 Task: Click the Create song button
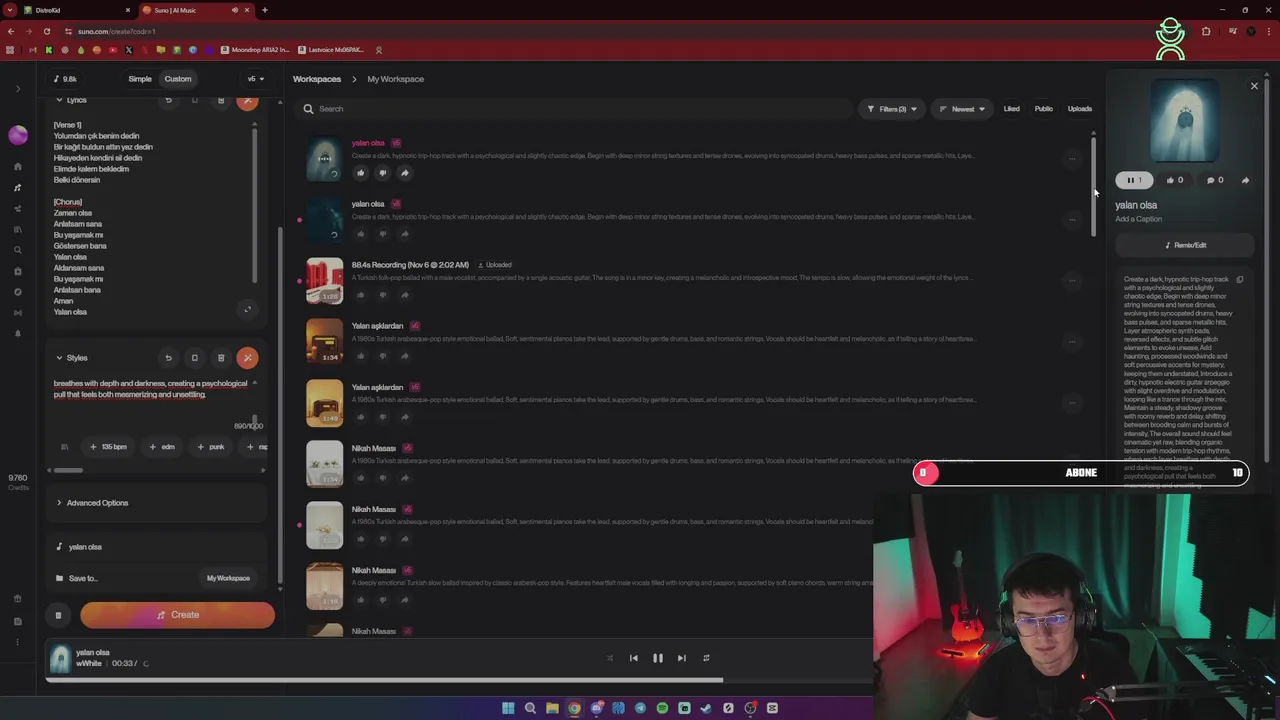point(177,615)
